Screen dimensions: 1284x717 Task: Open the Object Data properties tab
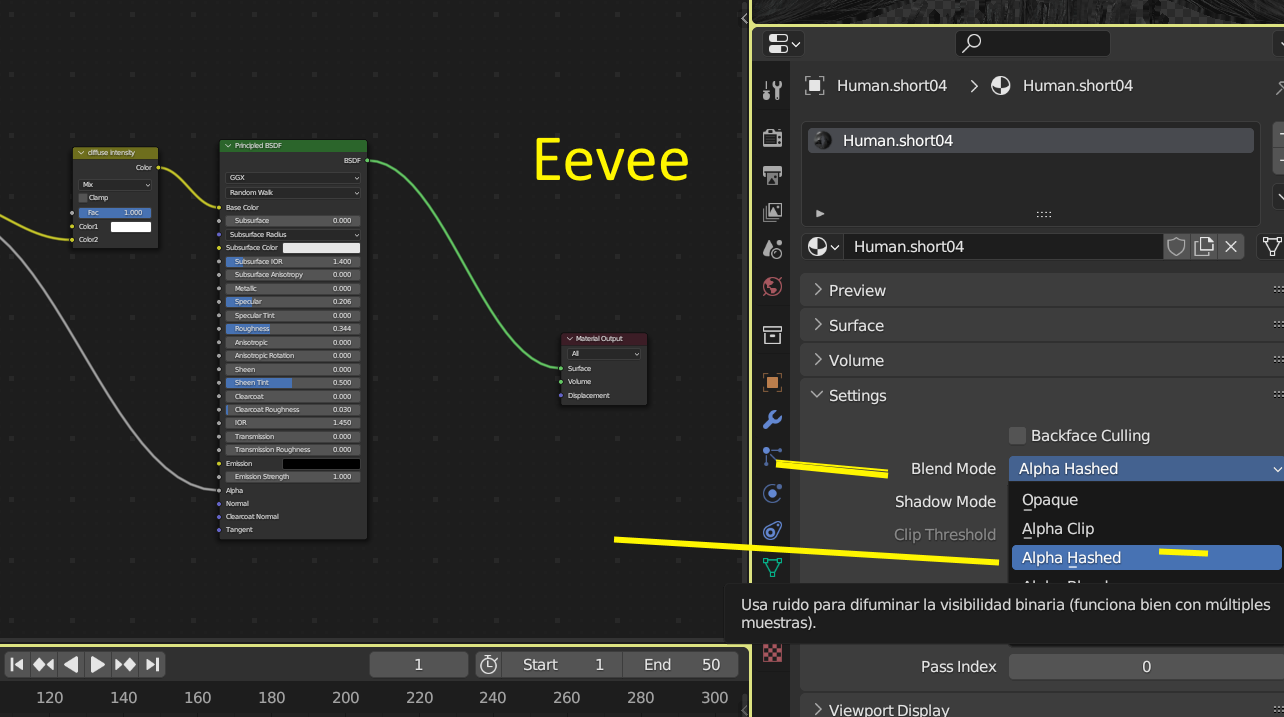click(772, 568)
